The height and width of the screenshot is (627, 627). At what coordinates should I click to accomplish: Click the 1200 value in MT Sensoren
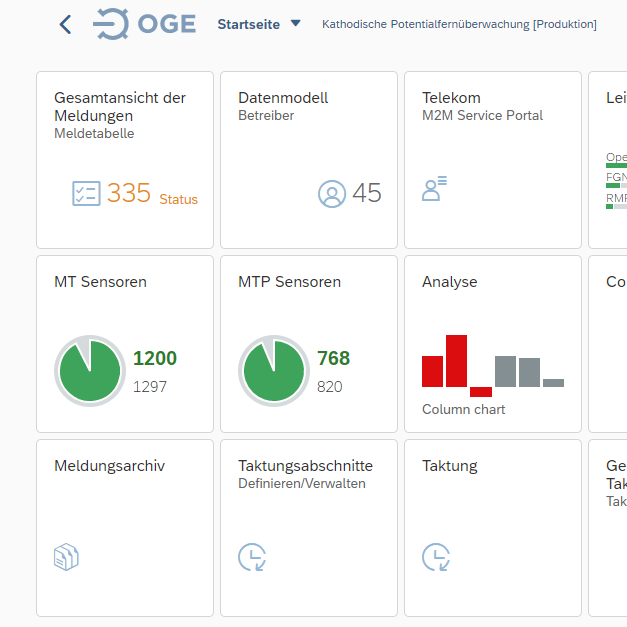pos(155,358)
